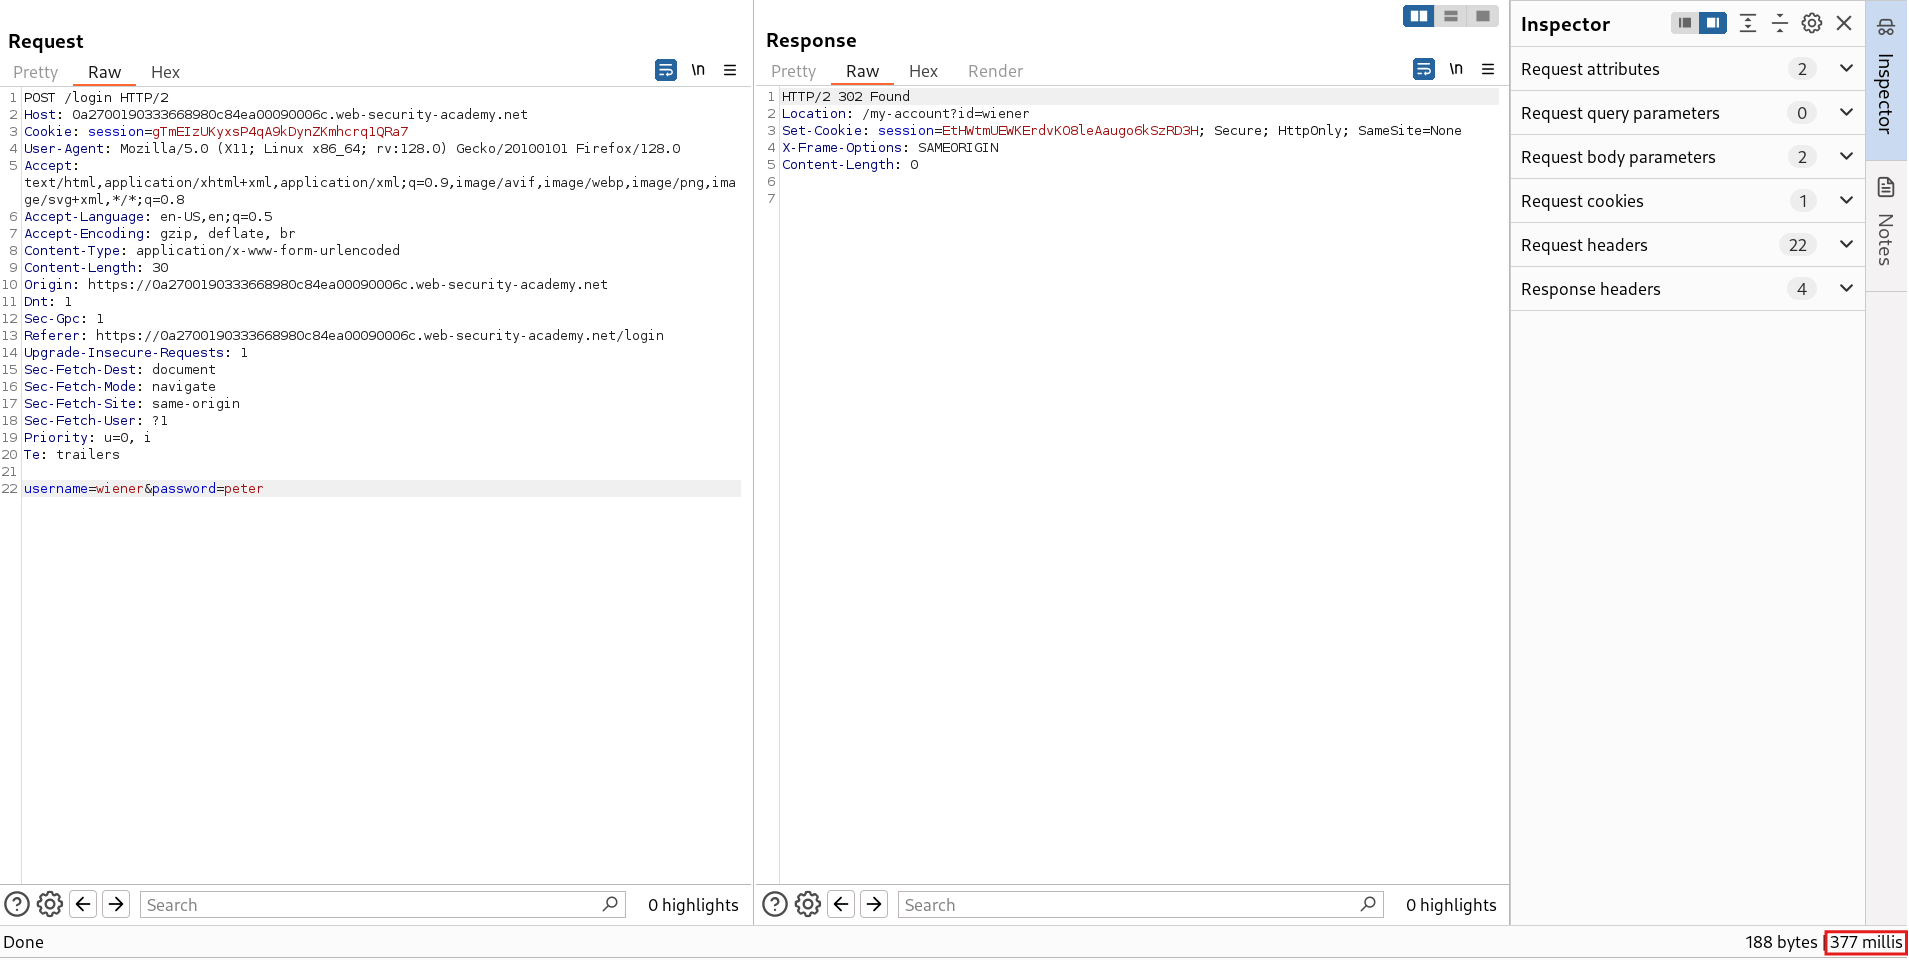Open the Request panel hamburger menu
1909x960 pixels.
click(730, 70)
